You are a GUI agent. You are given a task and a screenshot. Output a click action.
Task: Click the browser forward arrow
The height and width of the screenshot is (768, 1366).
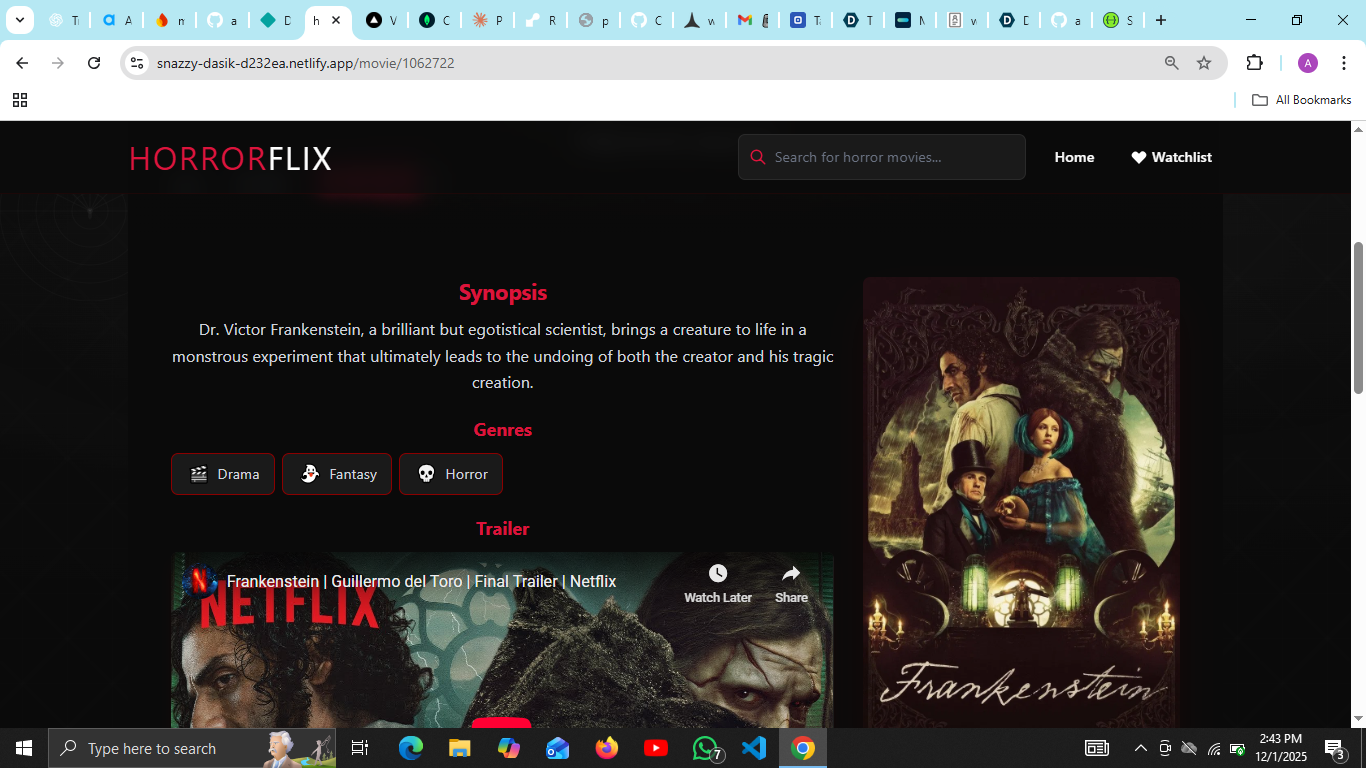coord(58,63)
